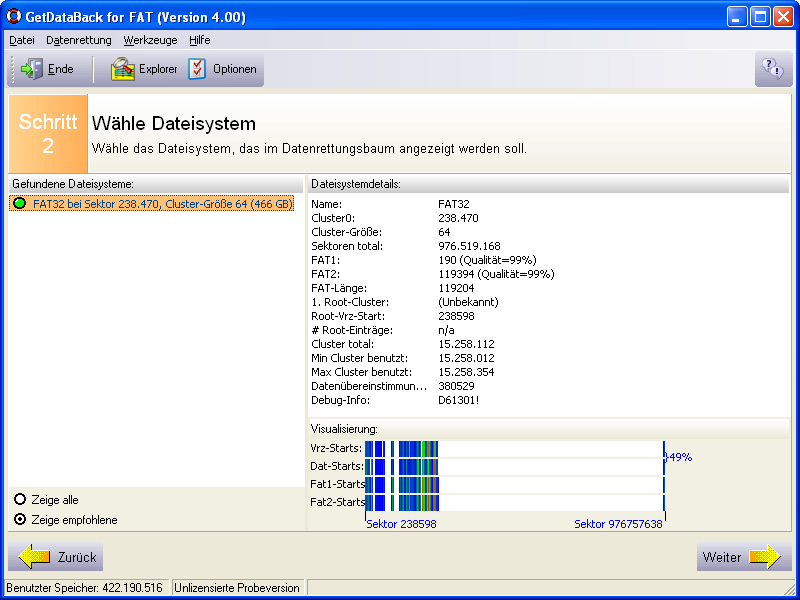Click the Cluster0 value 238.470
The width and height of the screenshot is (800, 600).
click(x=458, y=218)
